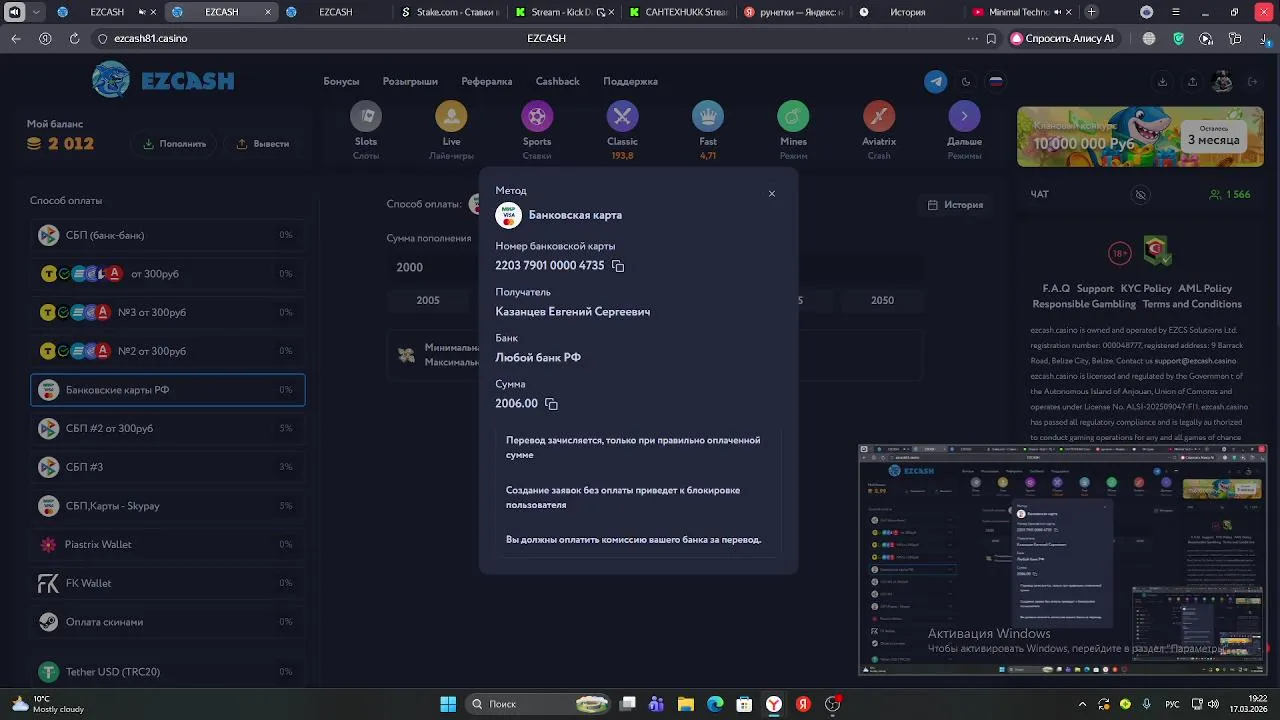Open the Sports betting category
The height and width of the screenshot is (720, 1280).
537,130
